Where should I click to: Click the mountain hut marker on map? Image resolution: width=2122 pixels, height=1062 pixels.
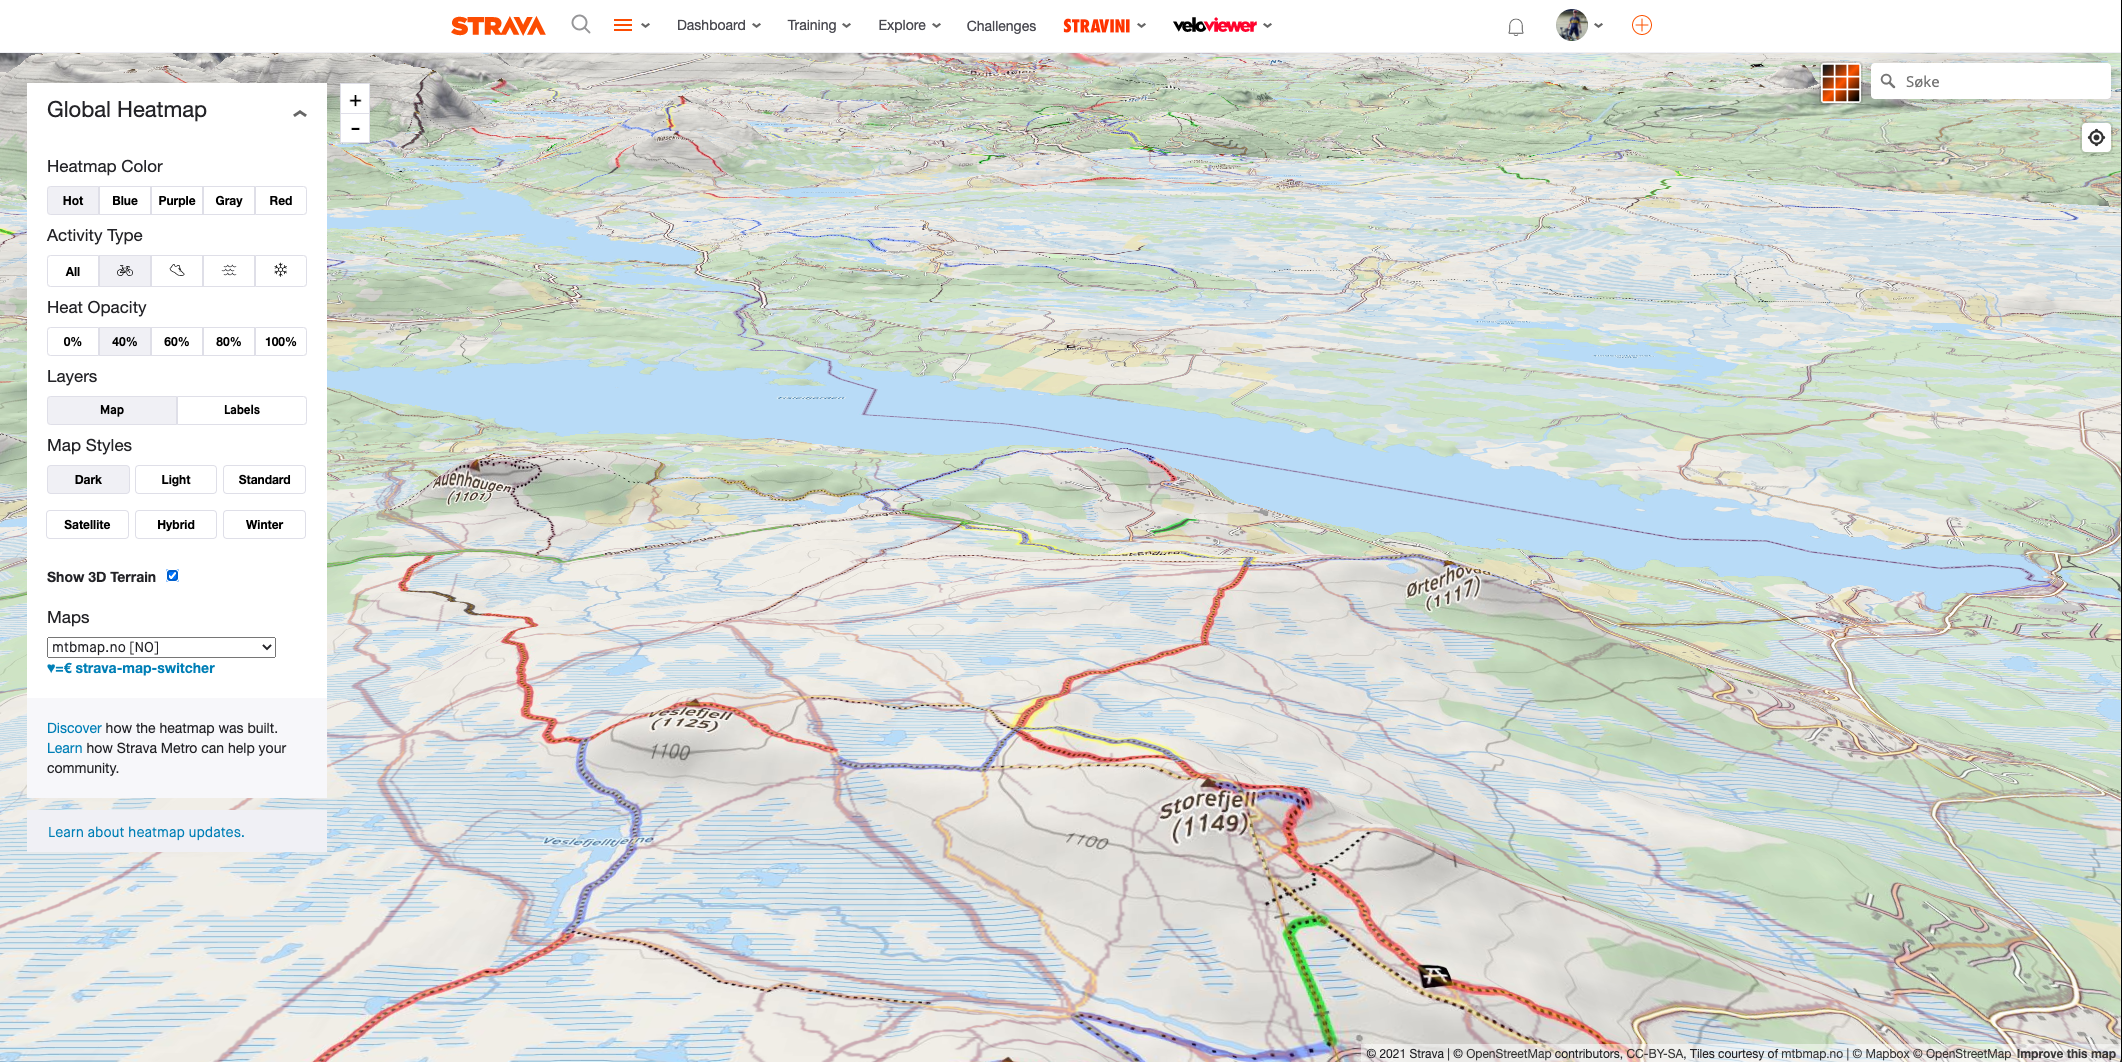[1435, 975]
